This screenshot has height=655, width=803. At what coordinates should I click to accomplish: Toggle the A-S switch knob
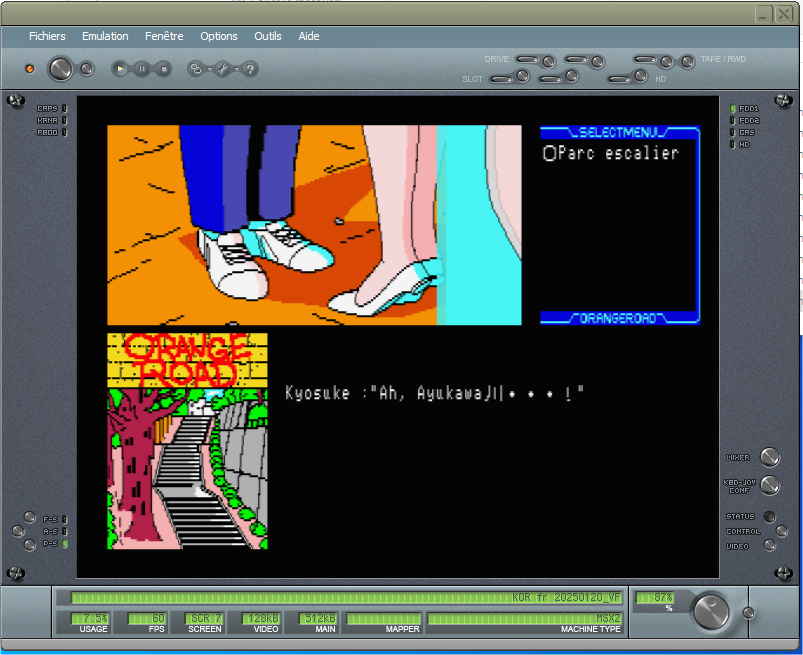[x=18, y=531]
